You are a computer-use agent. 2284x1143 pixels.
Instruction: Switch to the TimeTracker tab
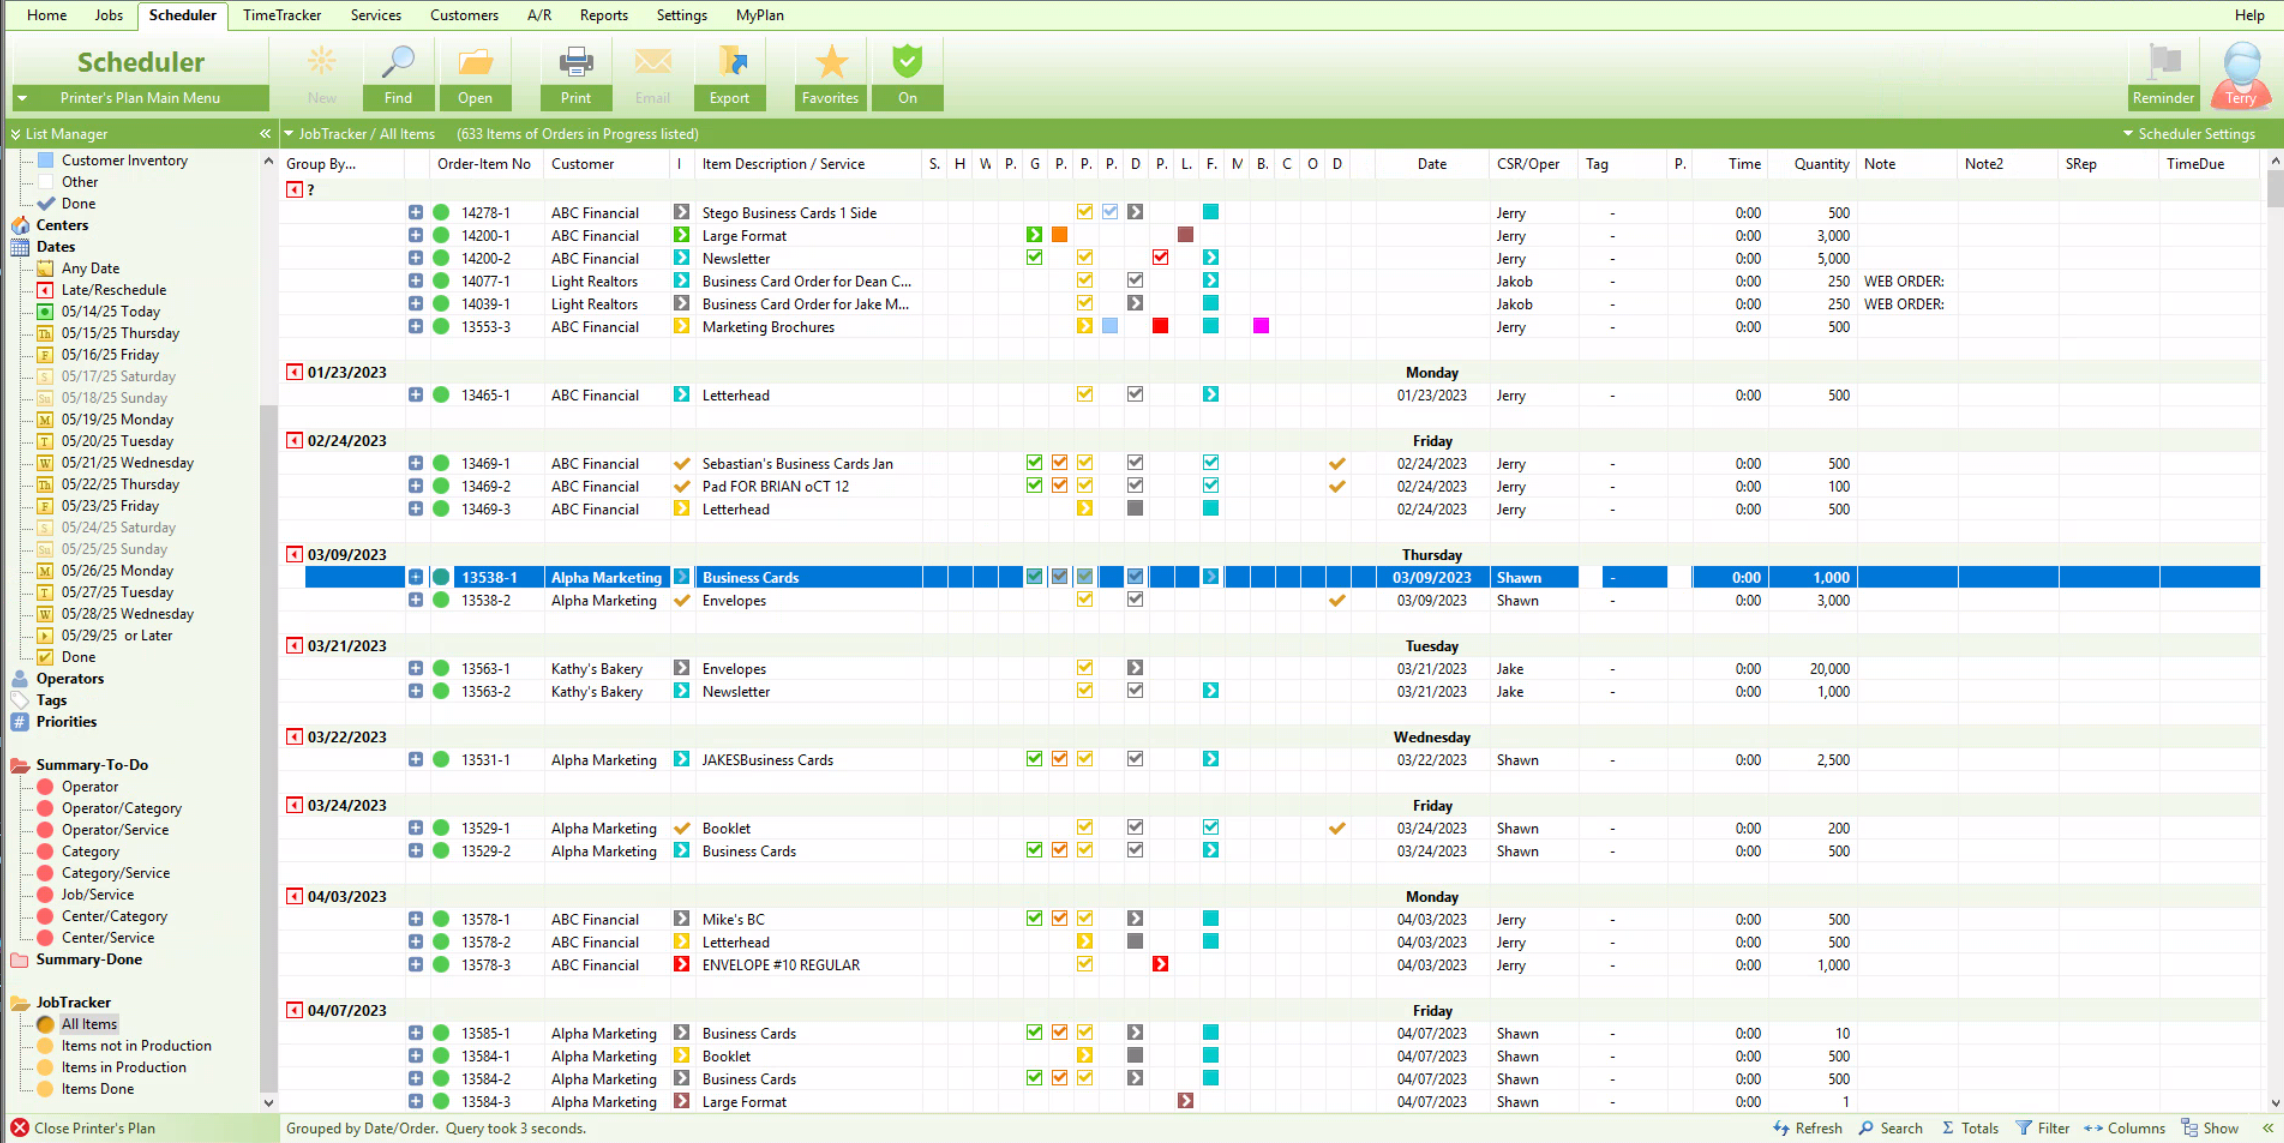click(282, 15)
